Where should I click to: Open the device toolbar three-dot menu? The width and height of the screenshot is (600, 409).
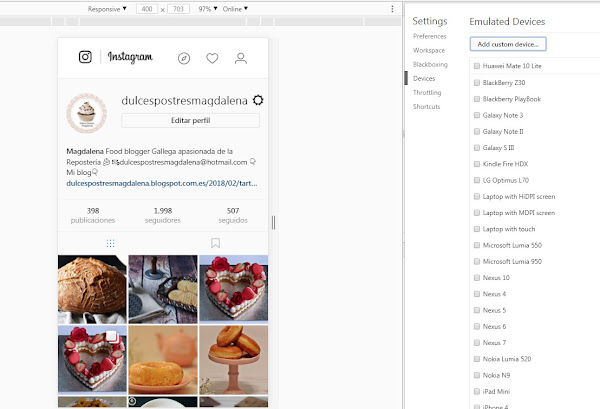(x=392, y=9)
